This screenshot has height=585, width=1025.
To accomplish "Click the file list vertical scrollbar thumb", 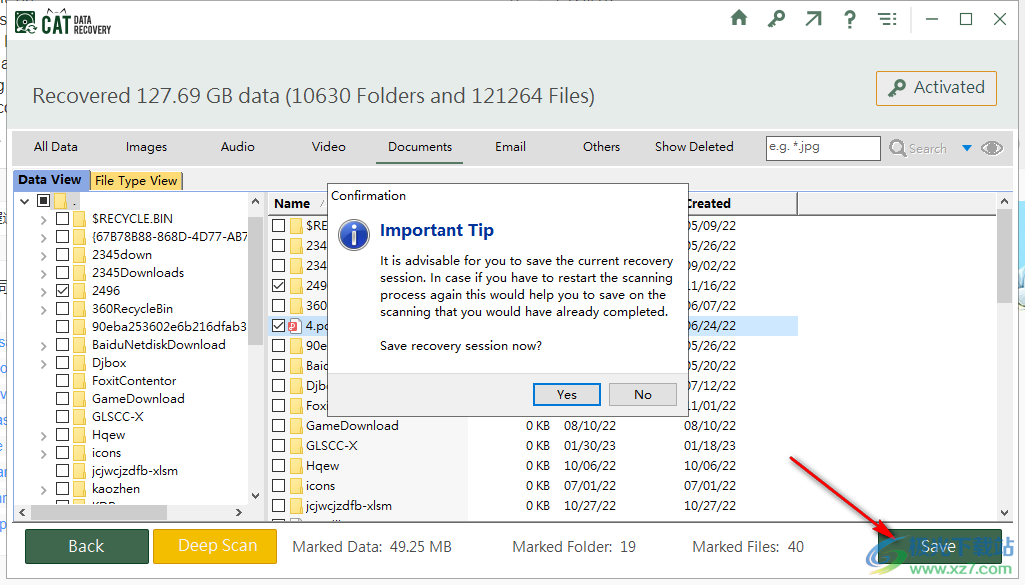I will coord(1004,257).
